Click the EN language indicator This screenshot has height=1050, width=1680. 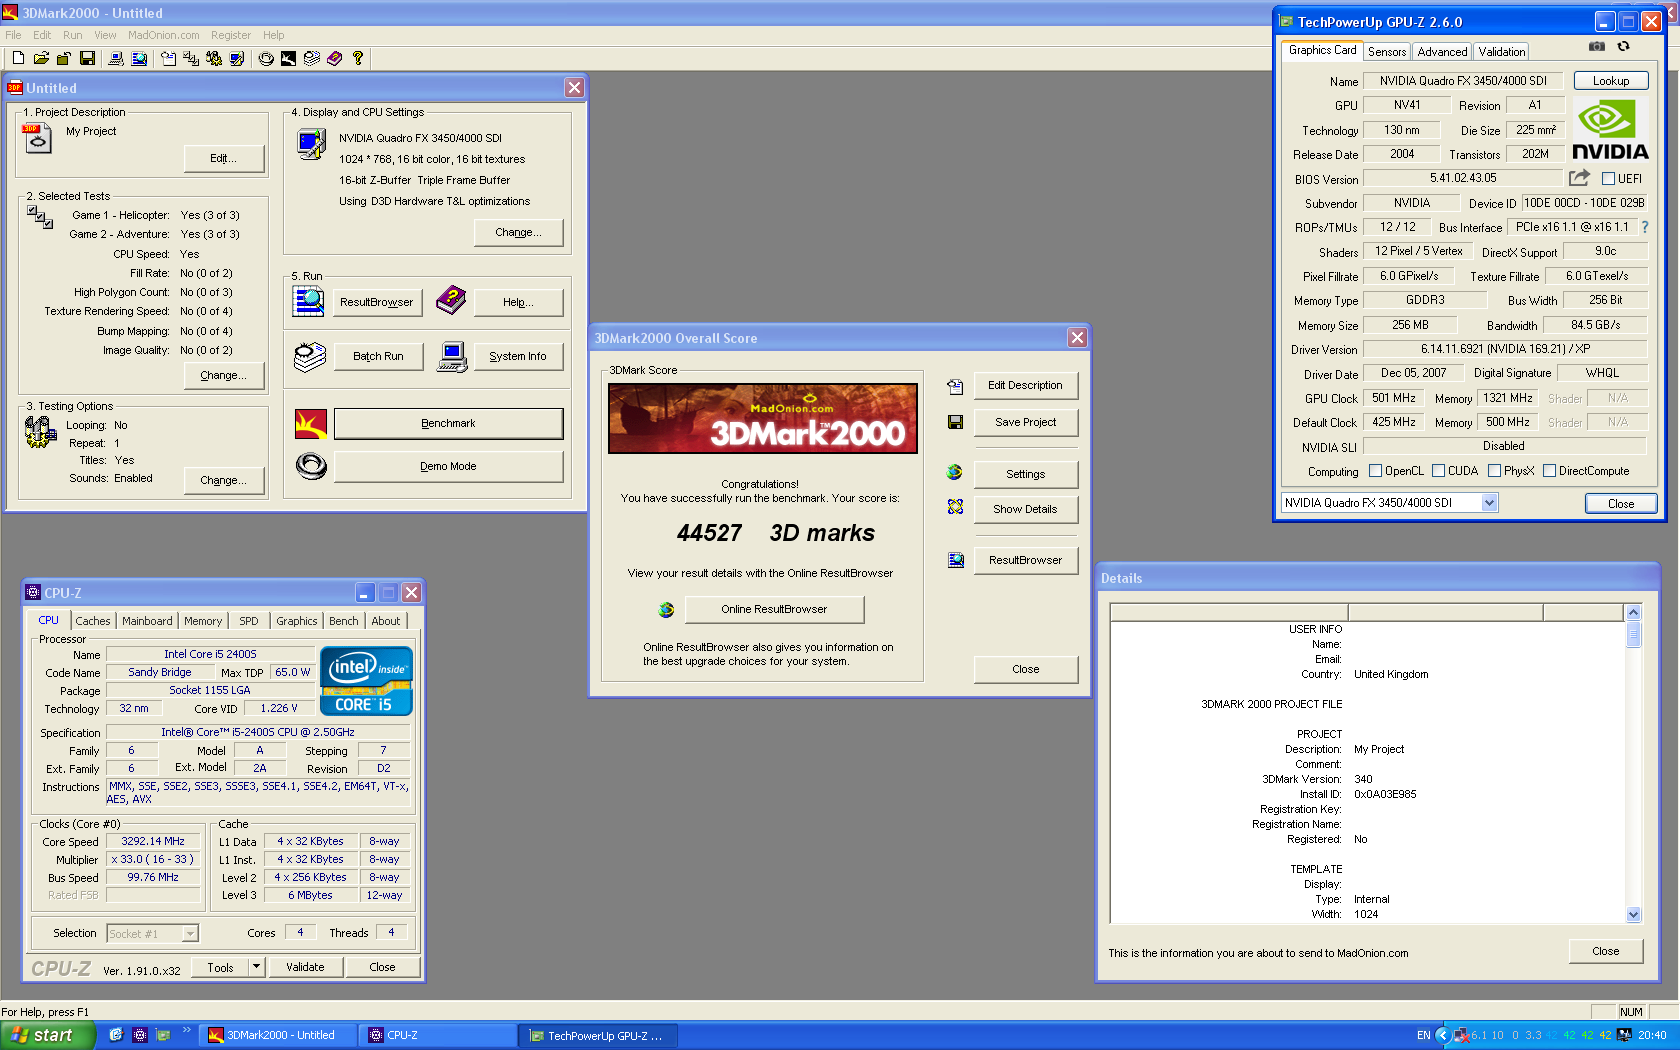(x=1423, y=1036)
